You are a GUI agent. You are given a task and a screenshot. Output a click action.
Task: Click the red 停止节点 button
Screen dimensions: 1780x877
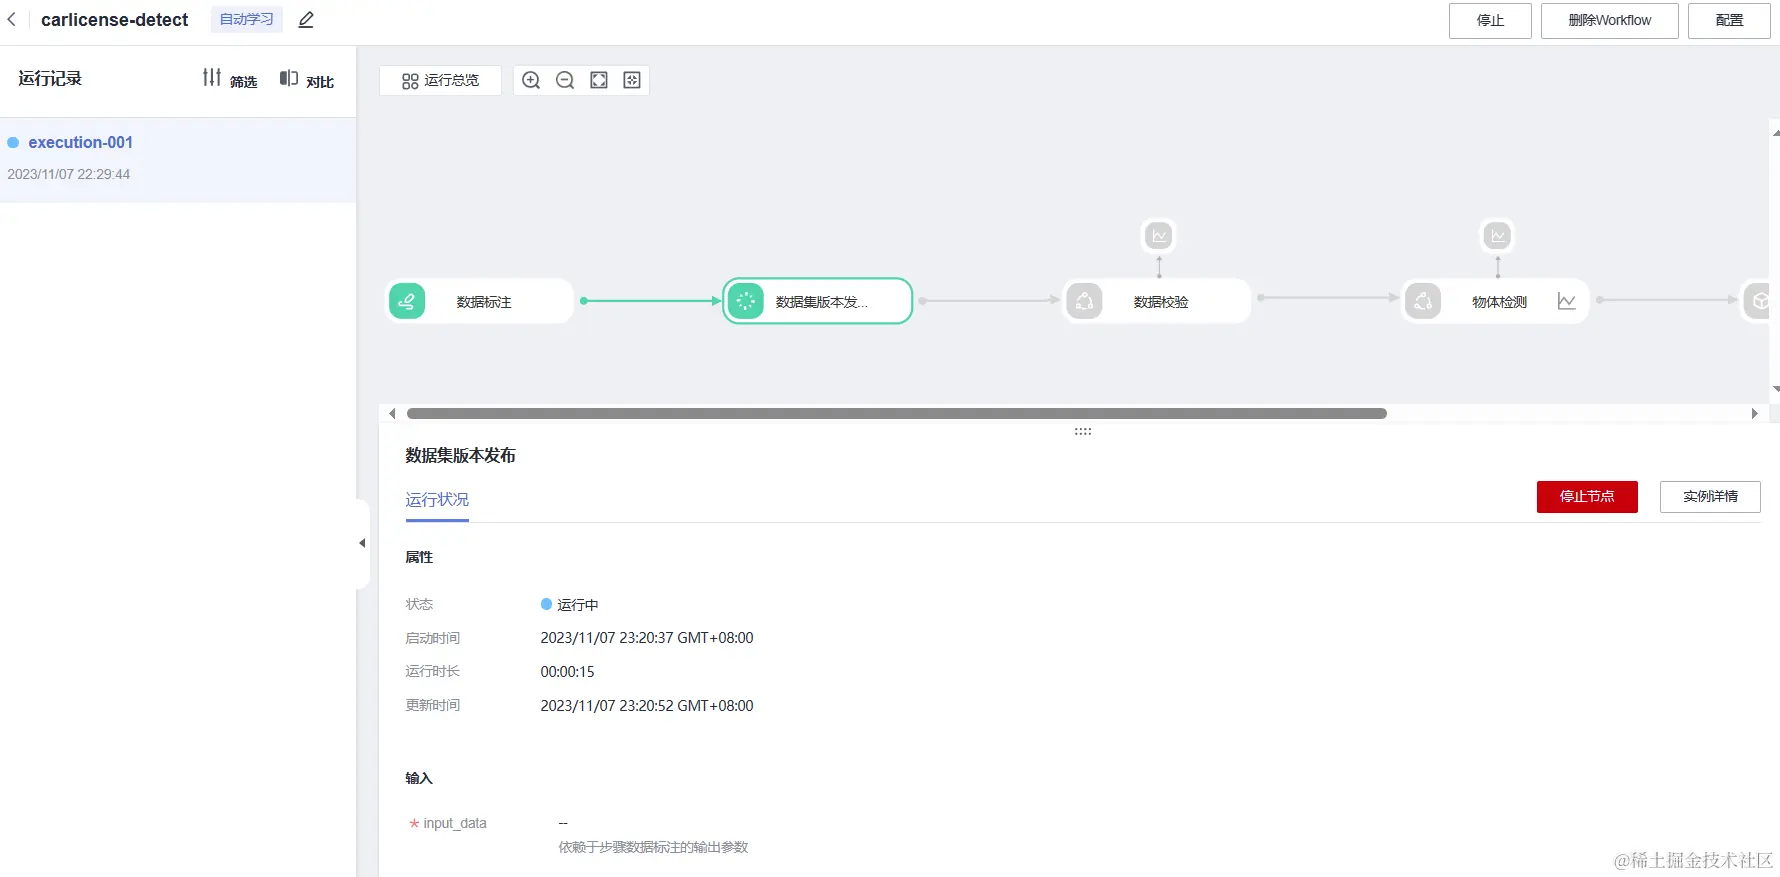click(x=1587, y=496)
